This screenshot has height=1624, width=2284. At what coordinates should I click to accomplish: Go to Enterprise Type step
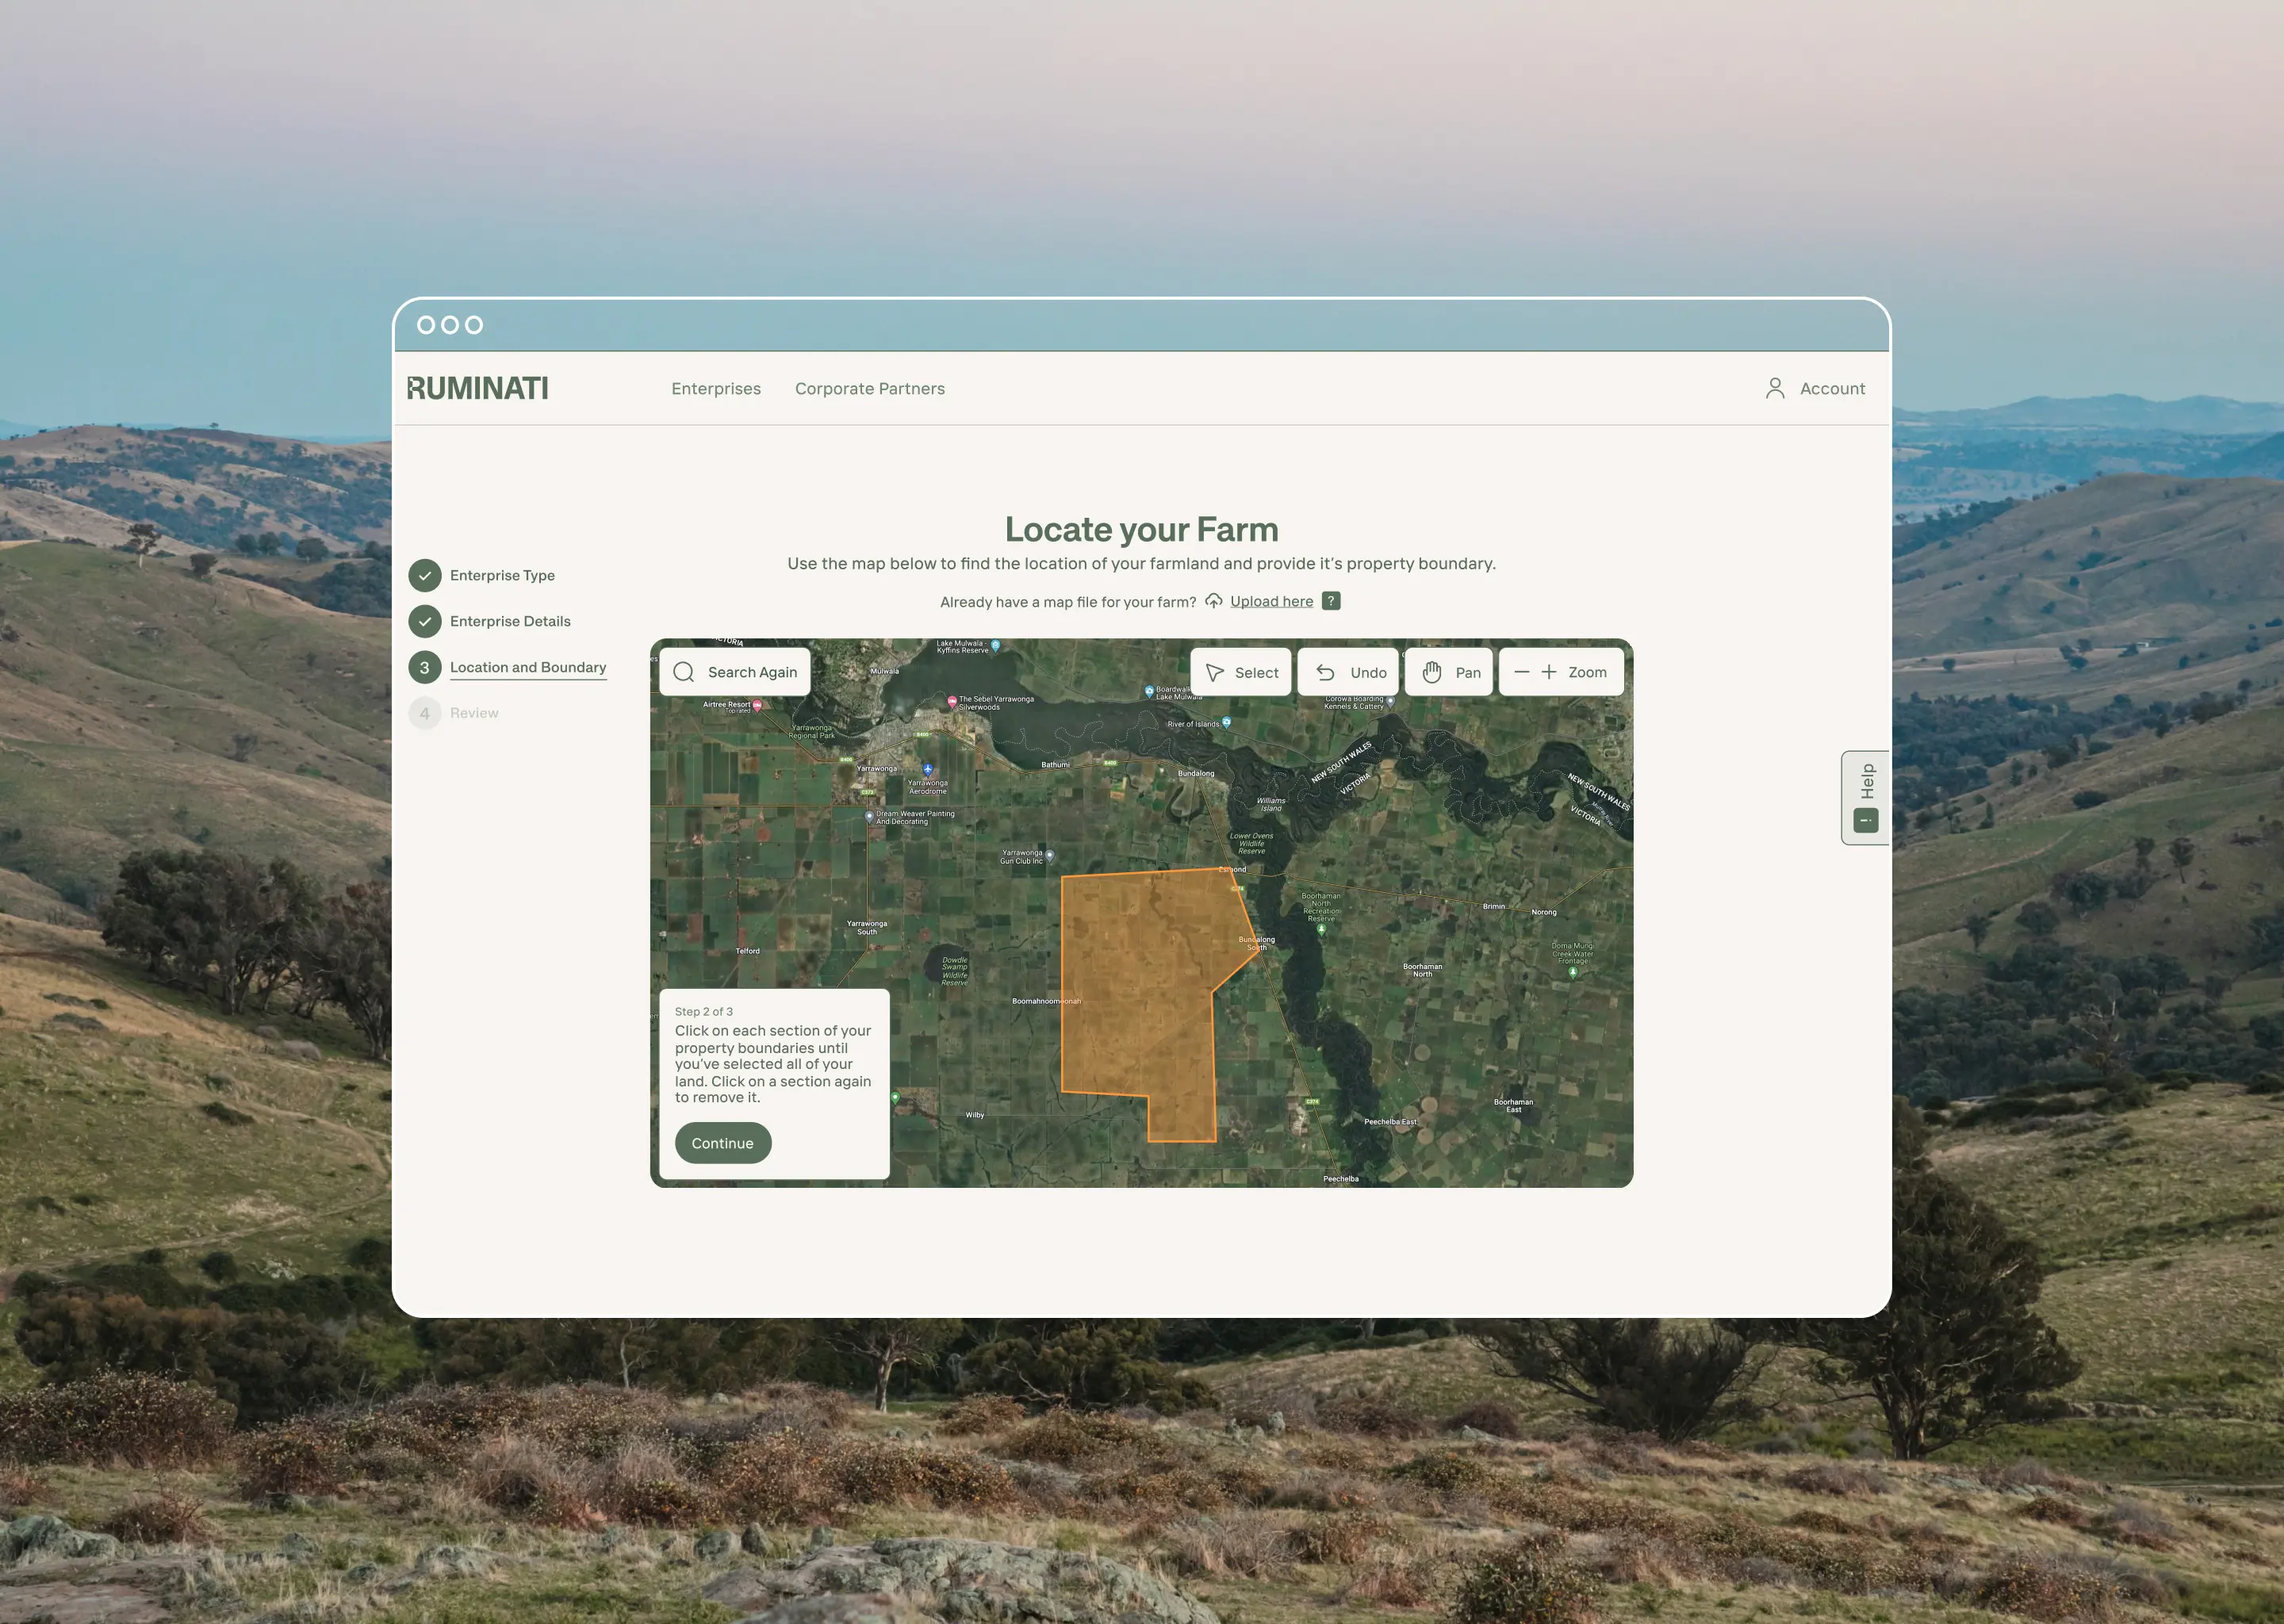point(502,575)
